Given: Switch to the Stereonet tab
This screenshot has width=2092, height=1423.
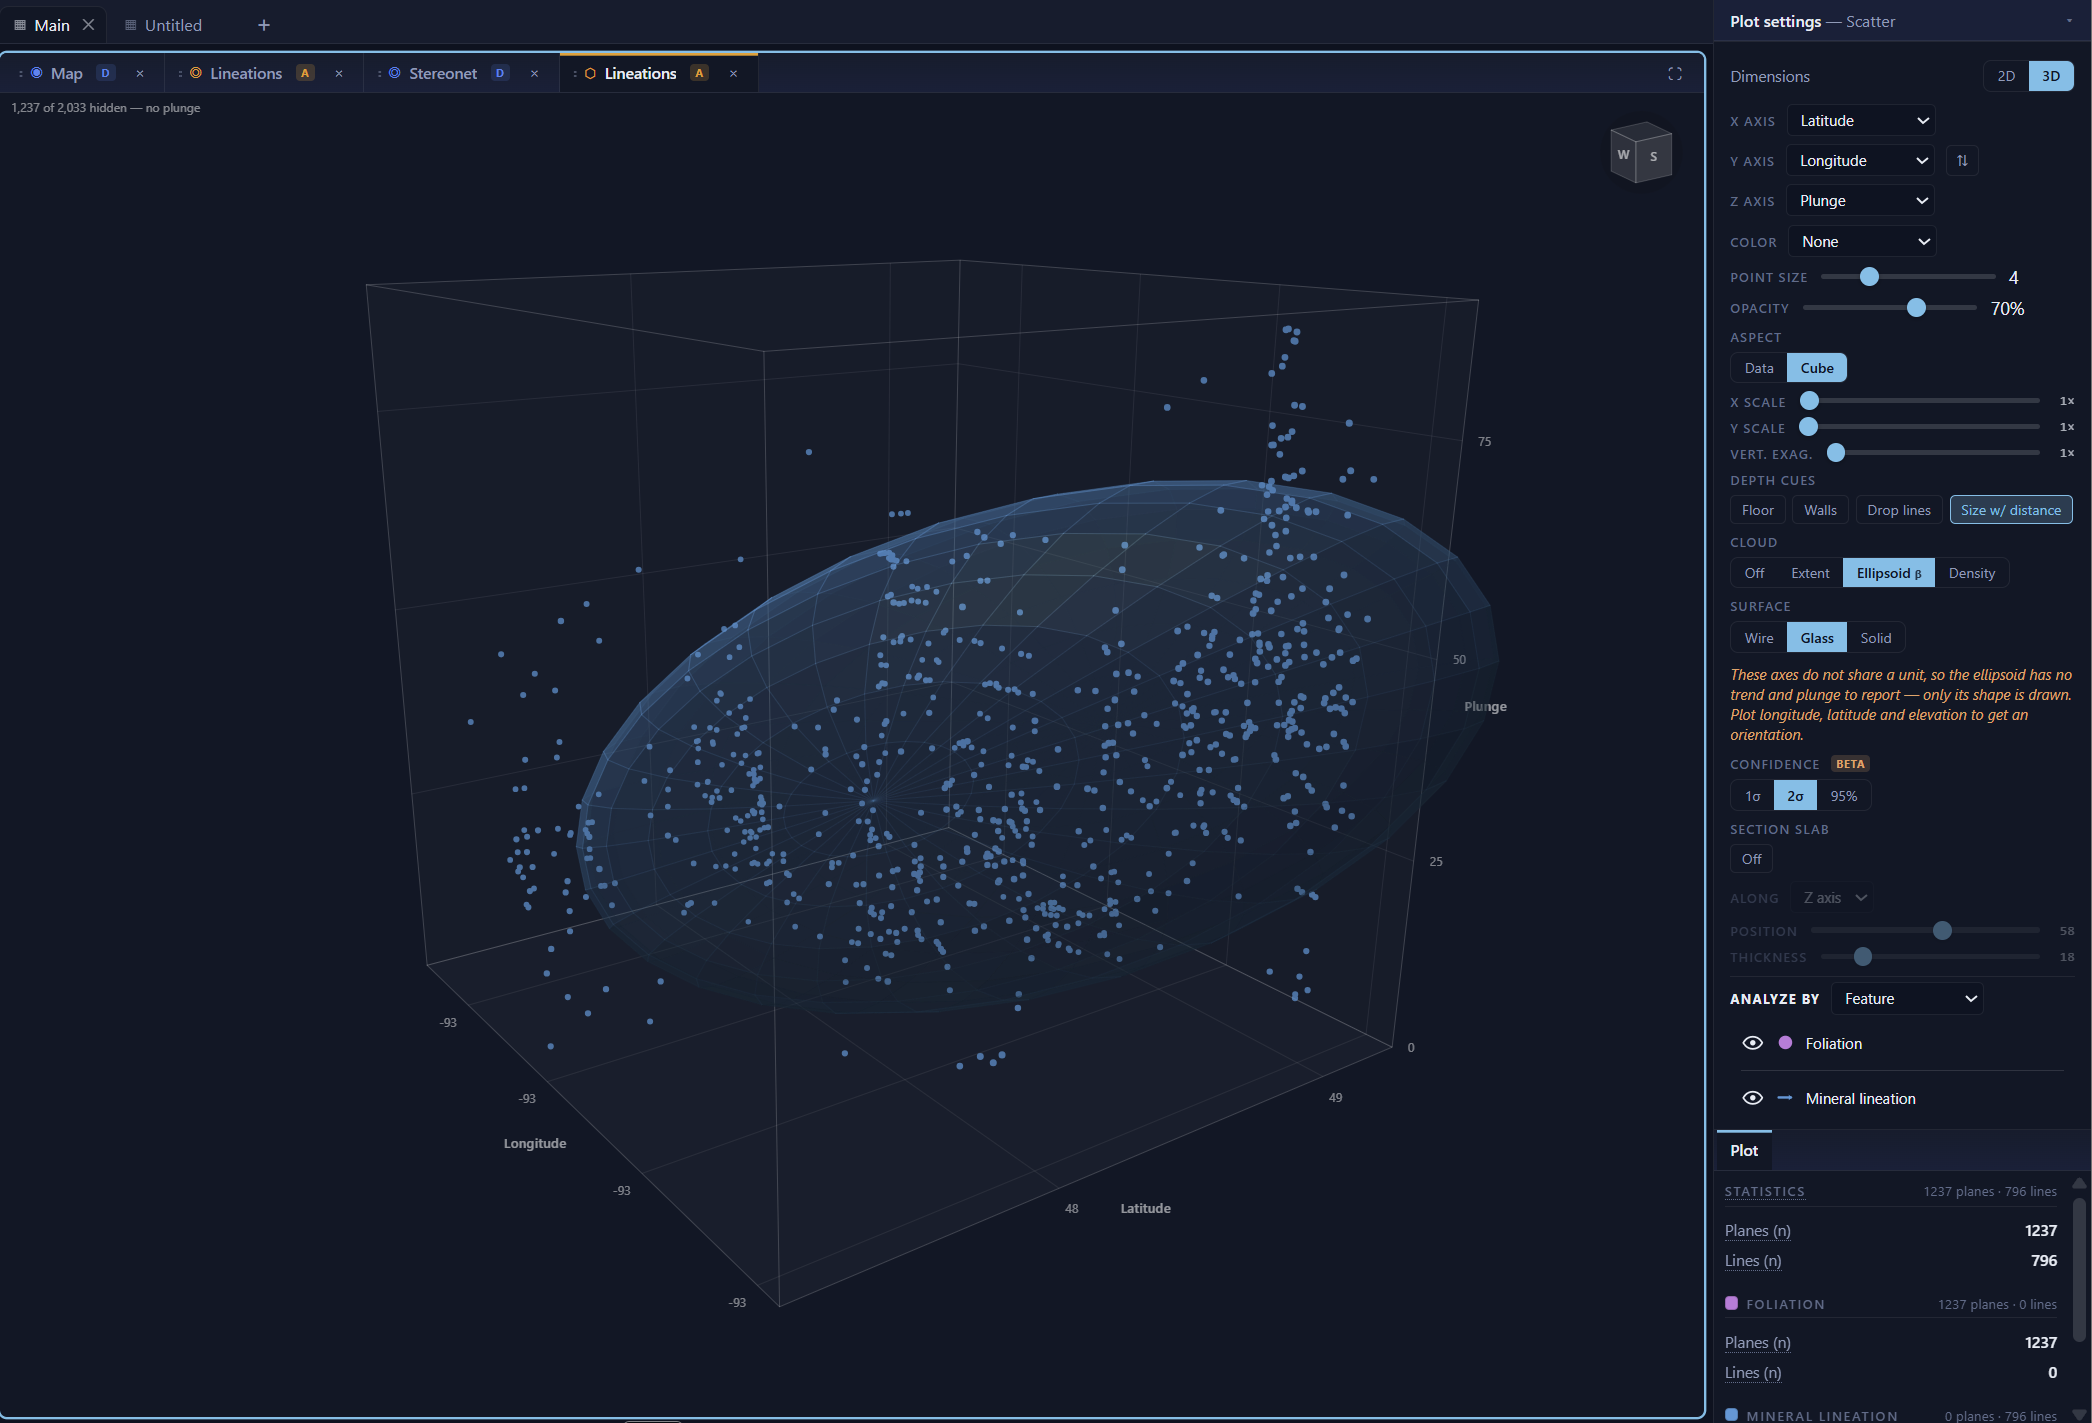Looking at the screenshot, I should pos(443,74).
